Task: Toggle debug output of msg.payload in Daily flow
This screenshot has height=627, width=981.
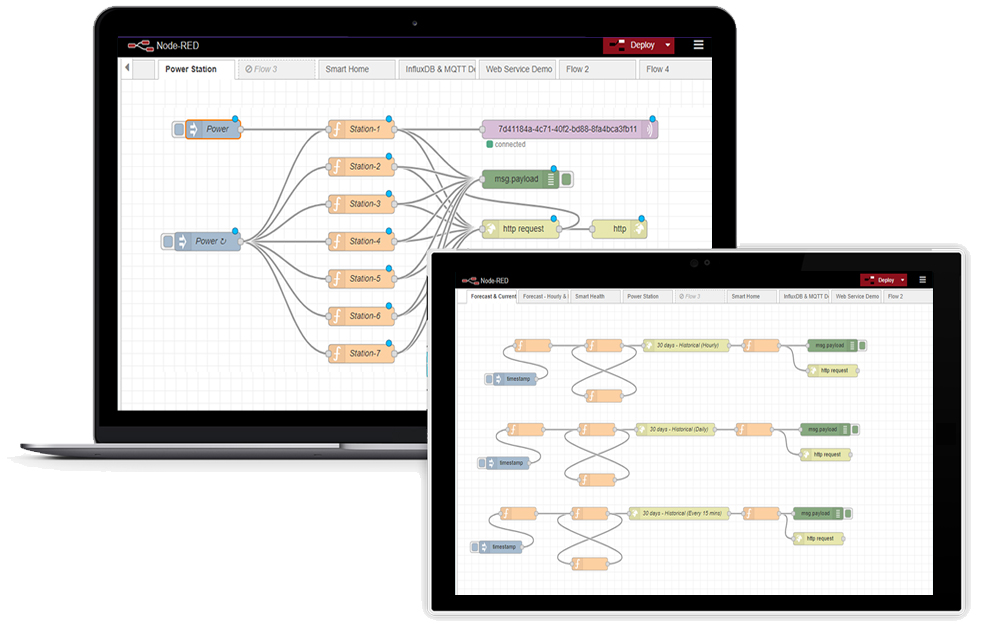Action: 856,429
